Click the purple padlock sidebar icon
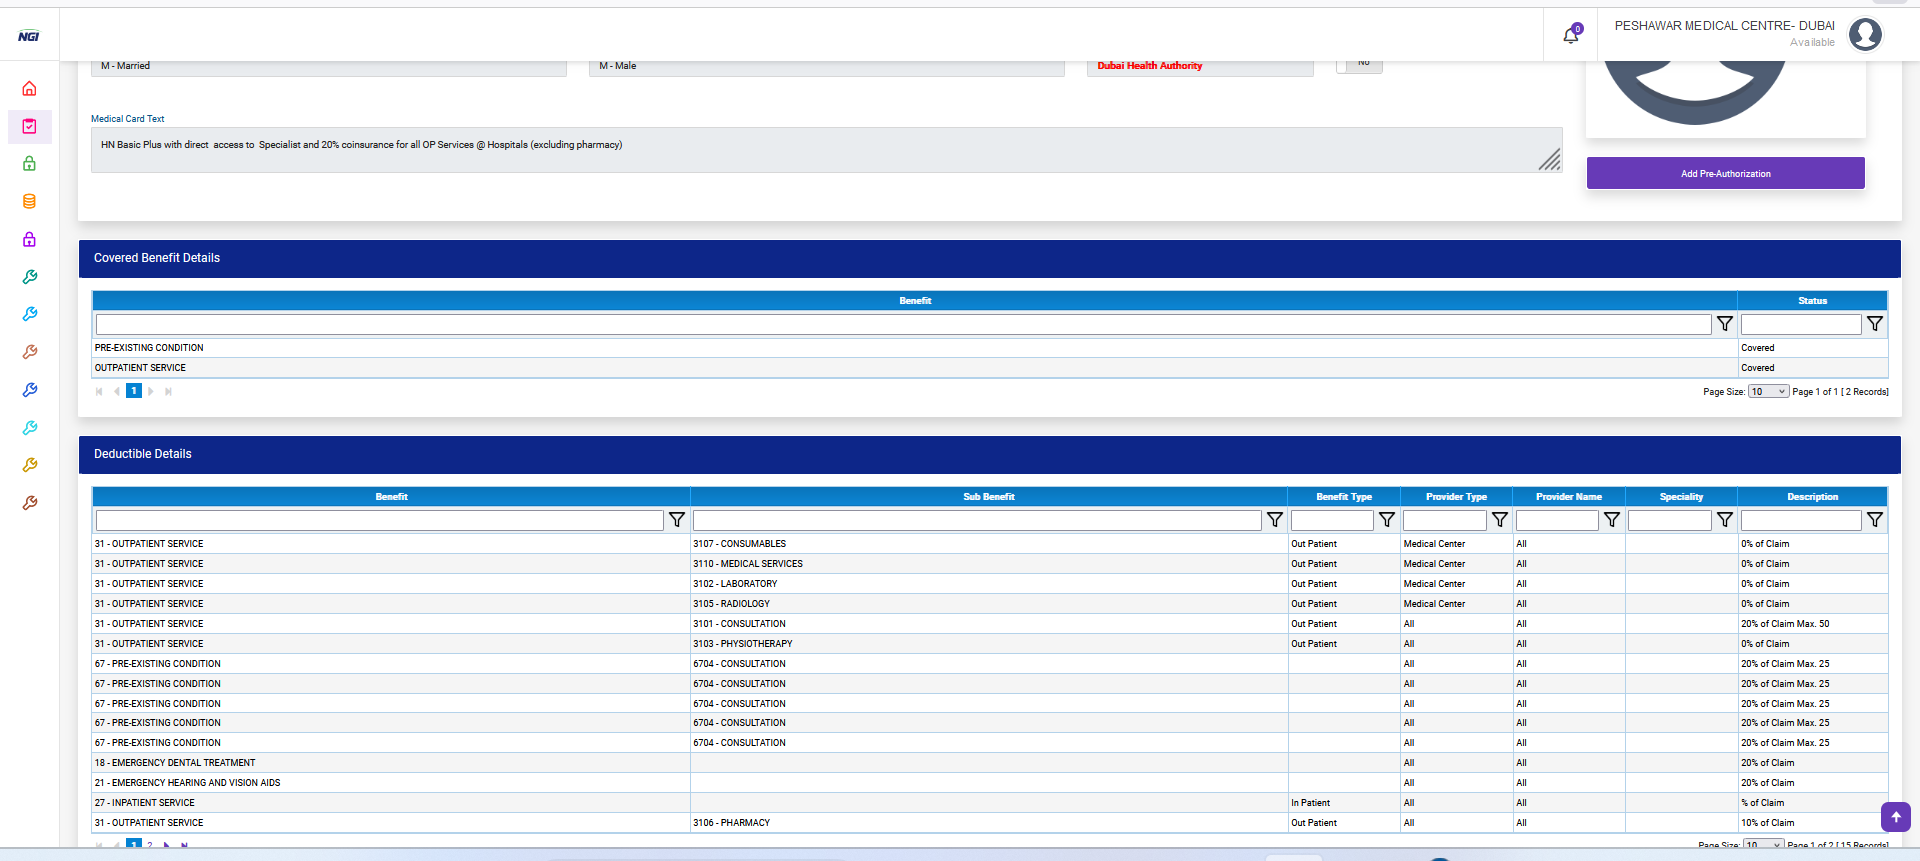1920x861 pixels. pyautogui.click(x=29, y=240)
